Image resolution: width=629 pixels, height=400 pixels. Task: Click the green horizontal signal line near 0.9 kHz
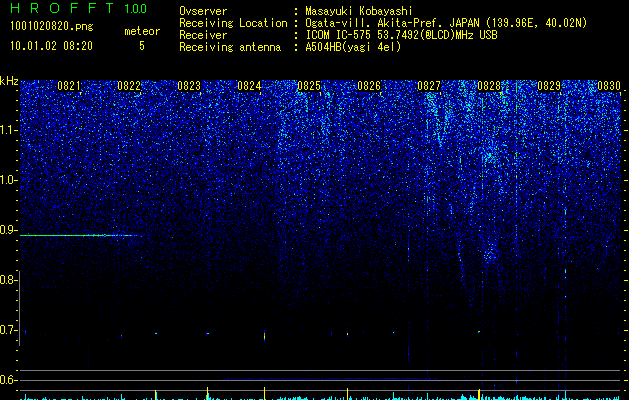click(80, 236)
